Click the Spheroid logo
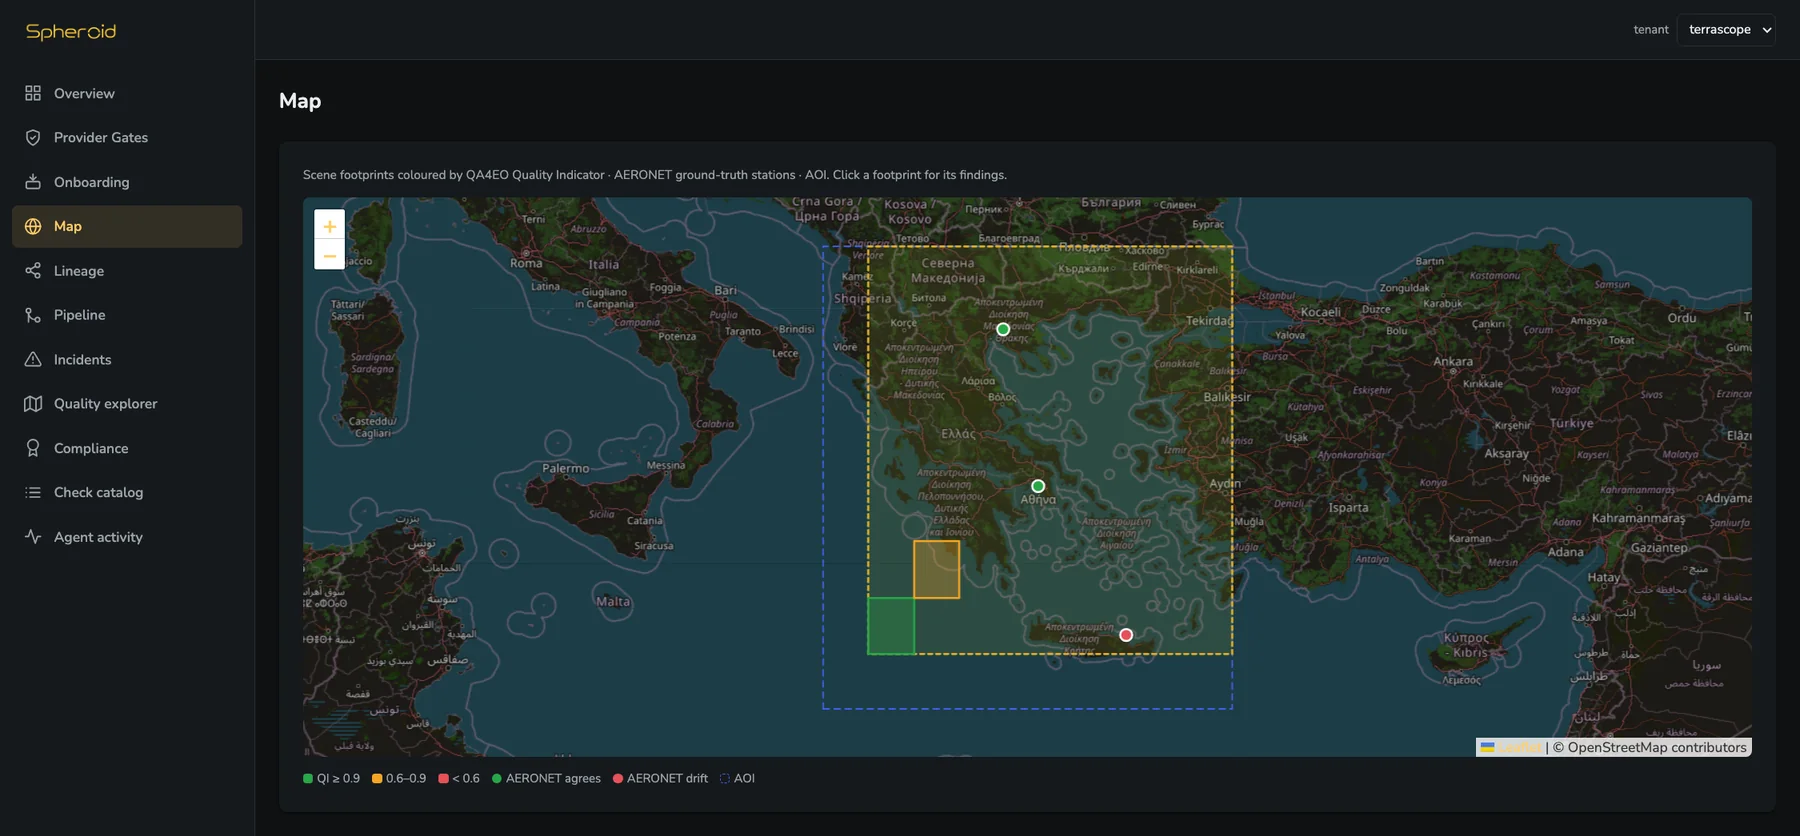Image resolution: width=1800 pixels, height=836 pixels. [x=71, y=31]
